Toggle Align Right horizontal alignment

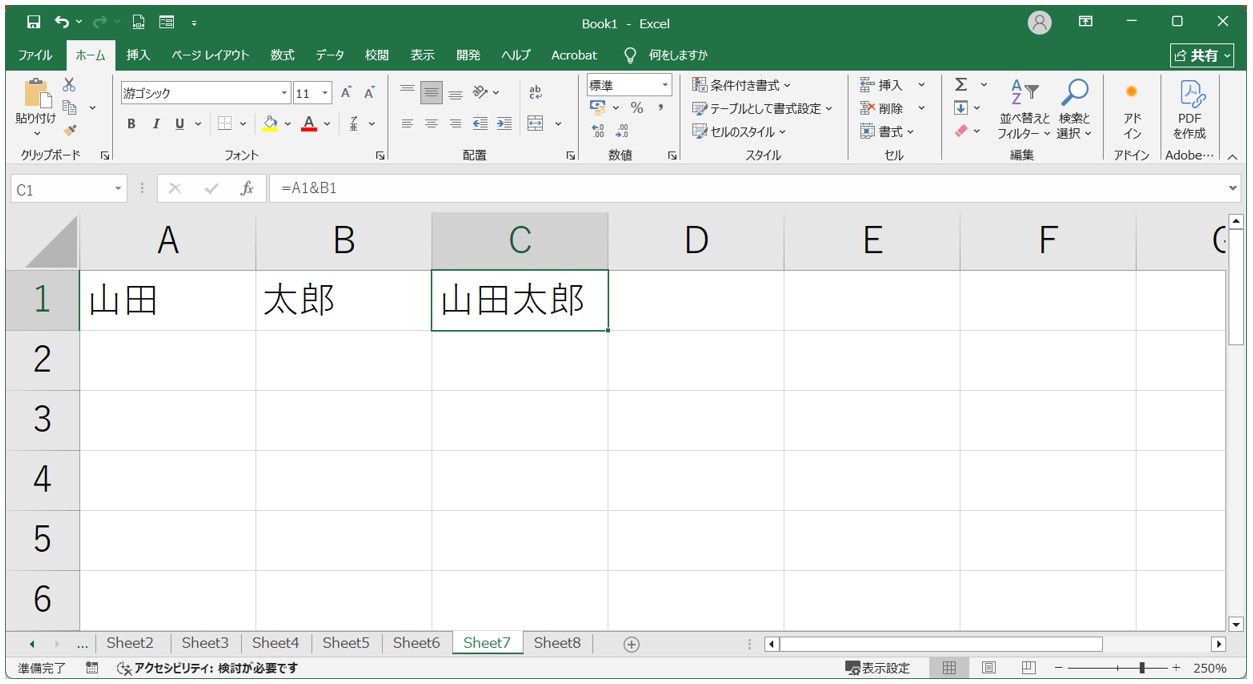pyautogui.click(x=455, y=124)
